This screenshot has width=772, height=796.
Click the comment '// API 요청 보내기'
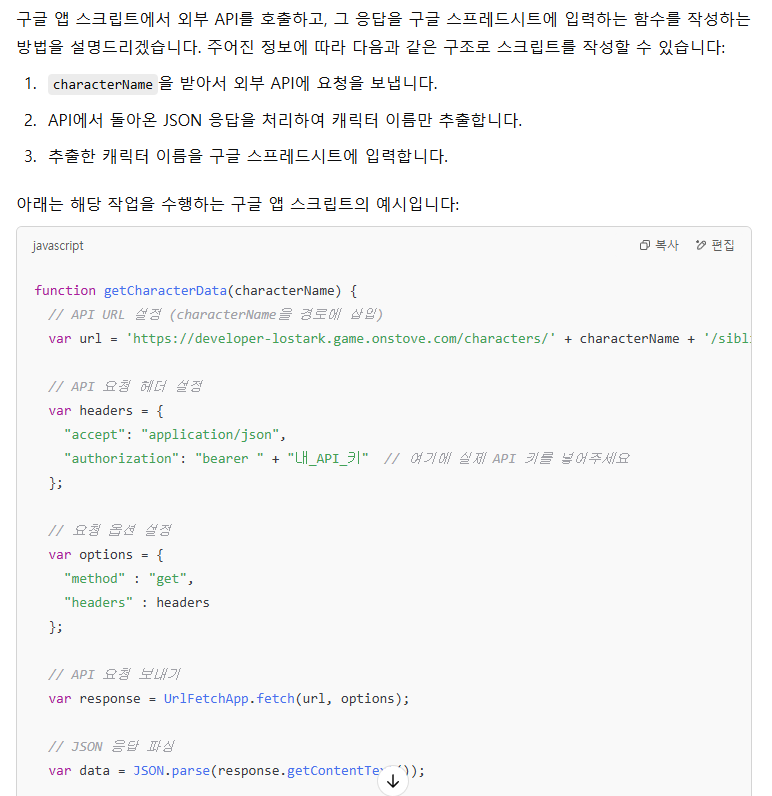tap(114, 675)
